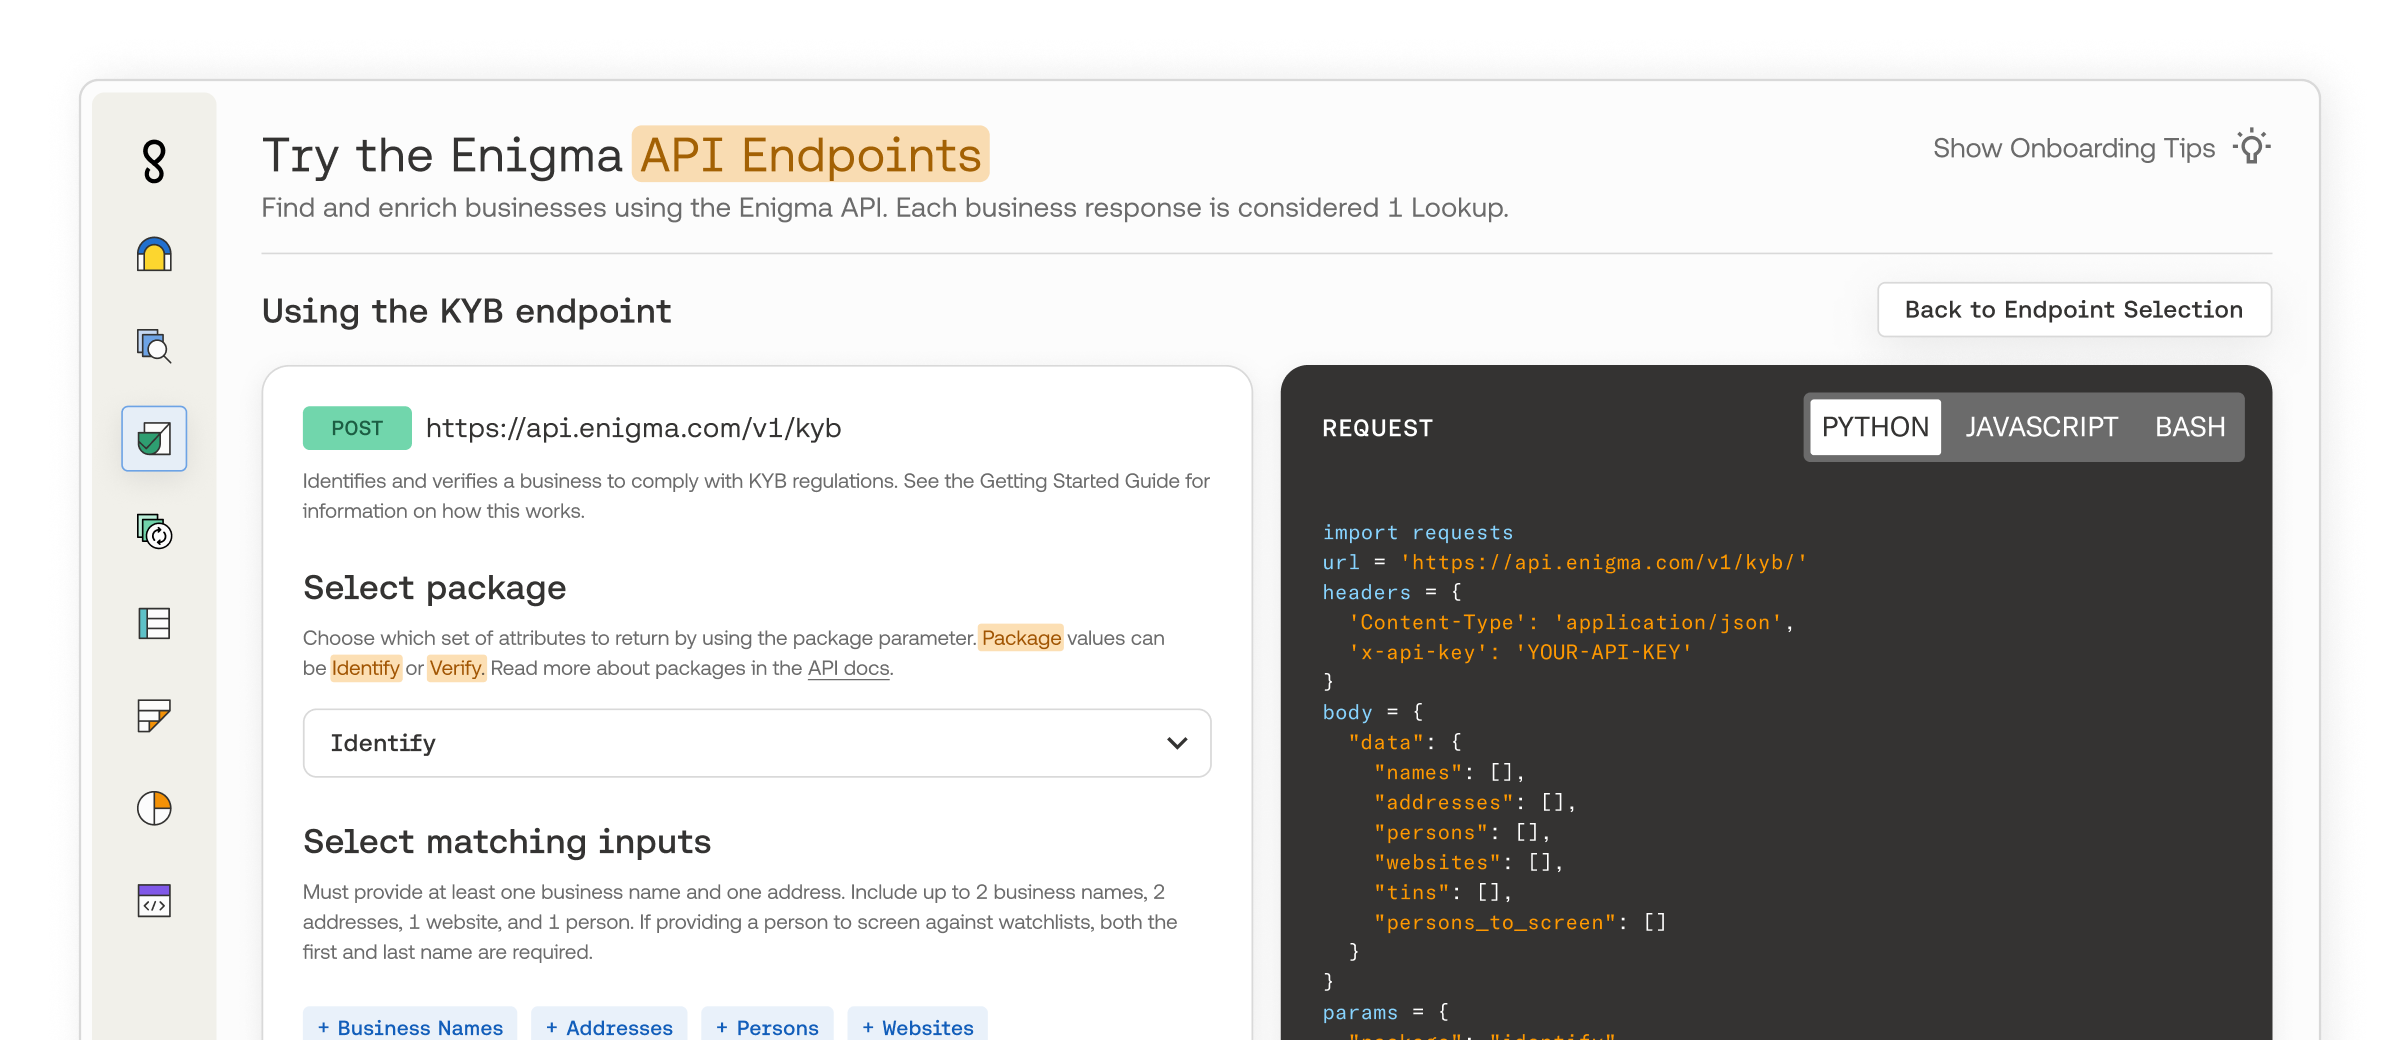This screenshot has width=2400, height=1040.
Task: Click the Select package heading
Action: tap(435, 588)
